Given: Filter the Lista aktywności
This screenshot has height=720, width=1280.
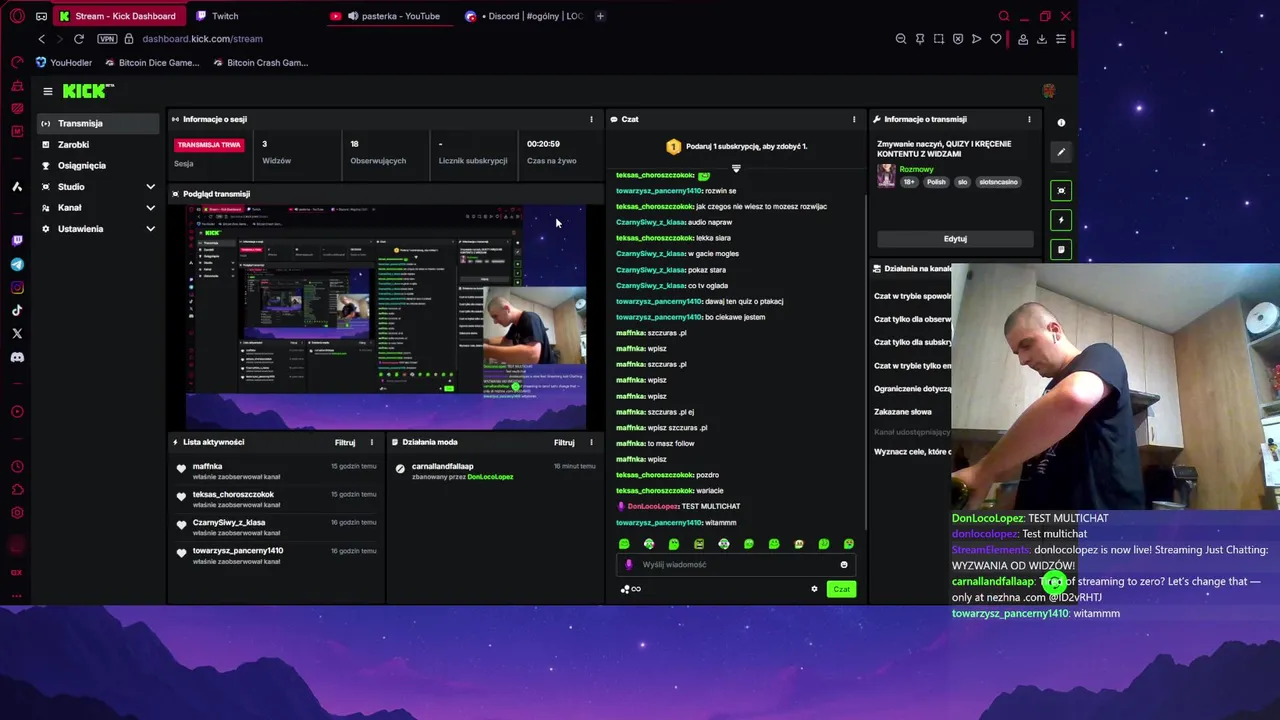Looking at the screenshot, I should (345, 442).
